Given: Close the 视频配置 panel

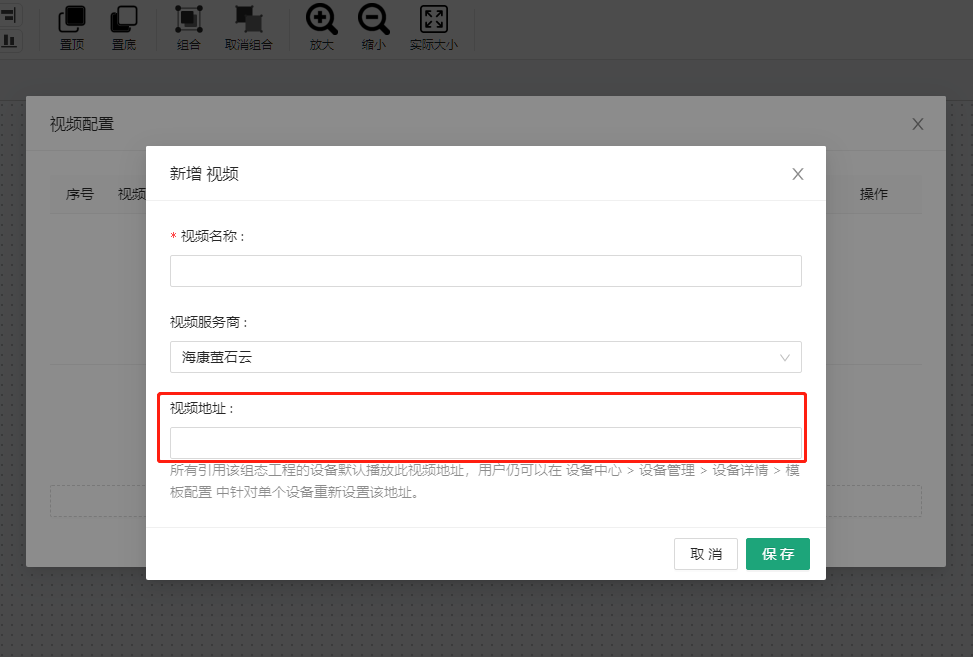Looking at the screenshot, I should pyautogui.click(x=918, y=124).
